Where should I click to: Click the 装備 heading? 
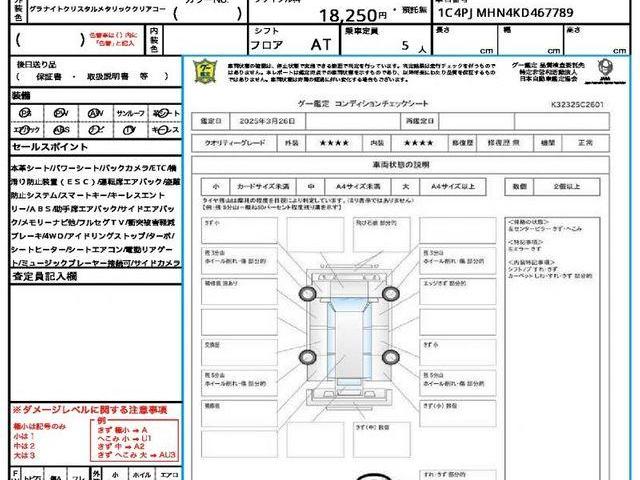[x=21, y=96]
